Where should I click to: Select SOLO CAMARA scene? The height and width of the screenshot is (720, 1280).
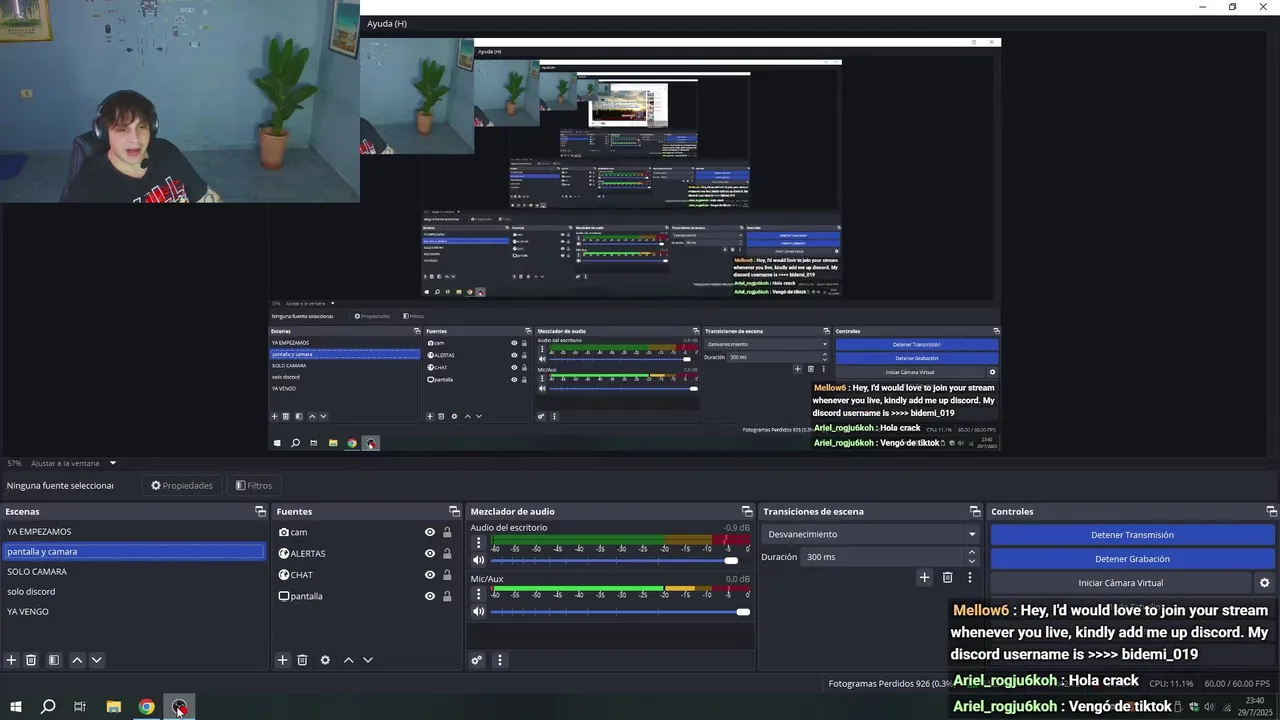pos(134,572)
